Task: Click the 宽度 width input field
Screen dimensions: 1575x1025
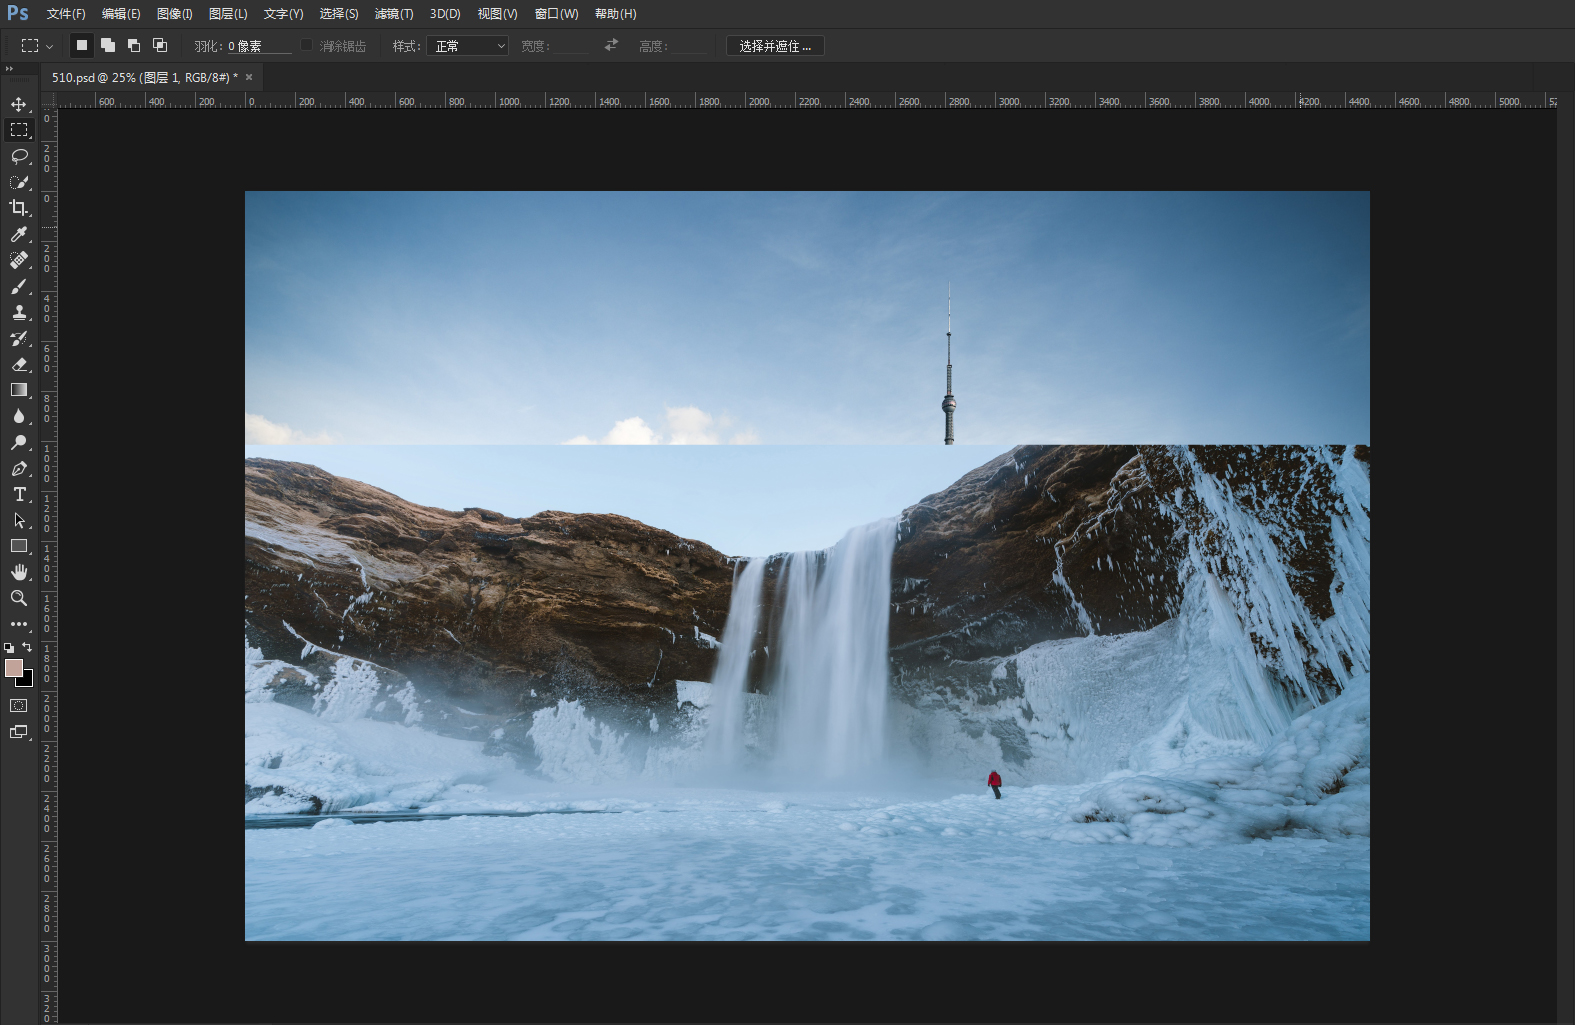Action: coord(571,46)
